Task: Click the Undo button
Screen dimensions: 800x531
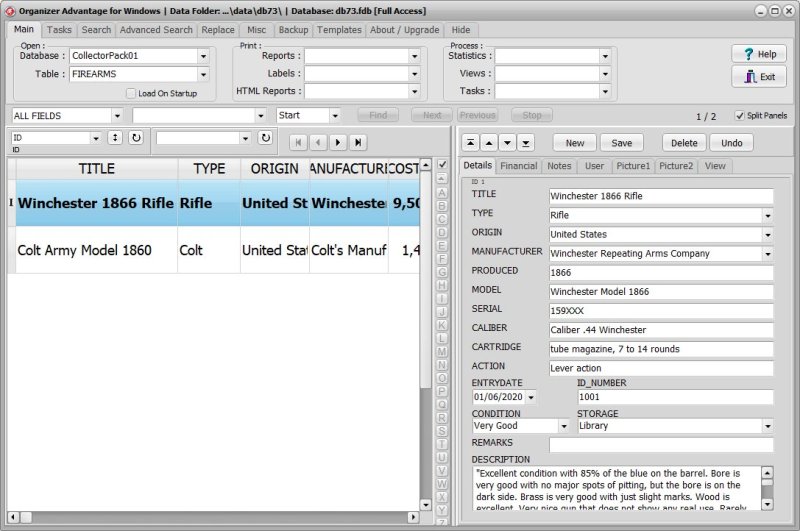Action: point(732,143)
